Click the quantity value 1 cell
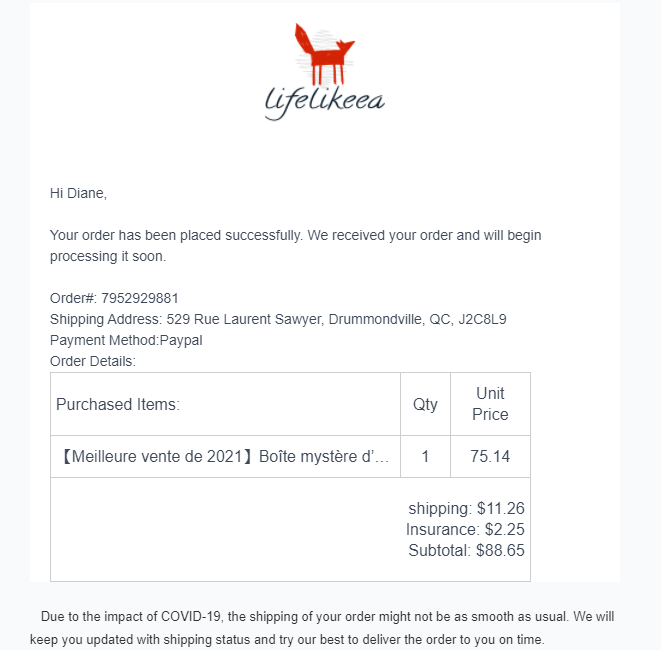Viewport: 661px width, 650px height. 425,457
